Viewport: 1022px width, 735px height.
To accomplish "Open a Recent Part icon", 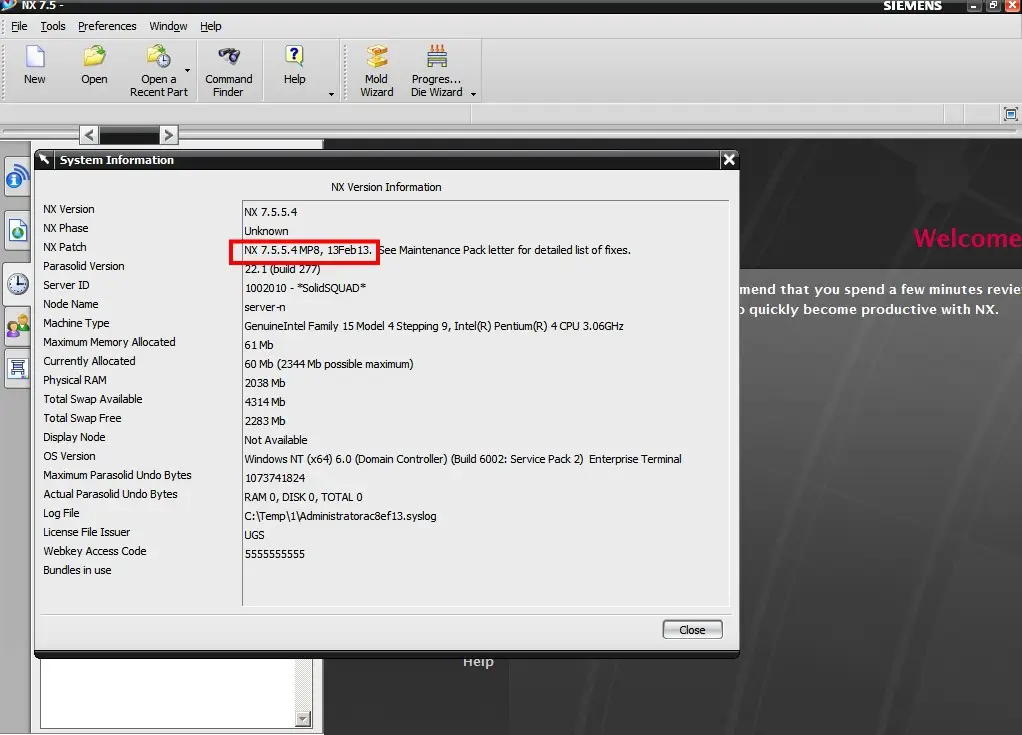I will point(158,57).
